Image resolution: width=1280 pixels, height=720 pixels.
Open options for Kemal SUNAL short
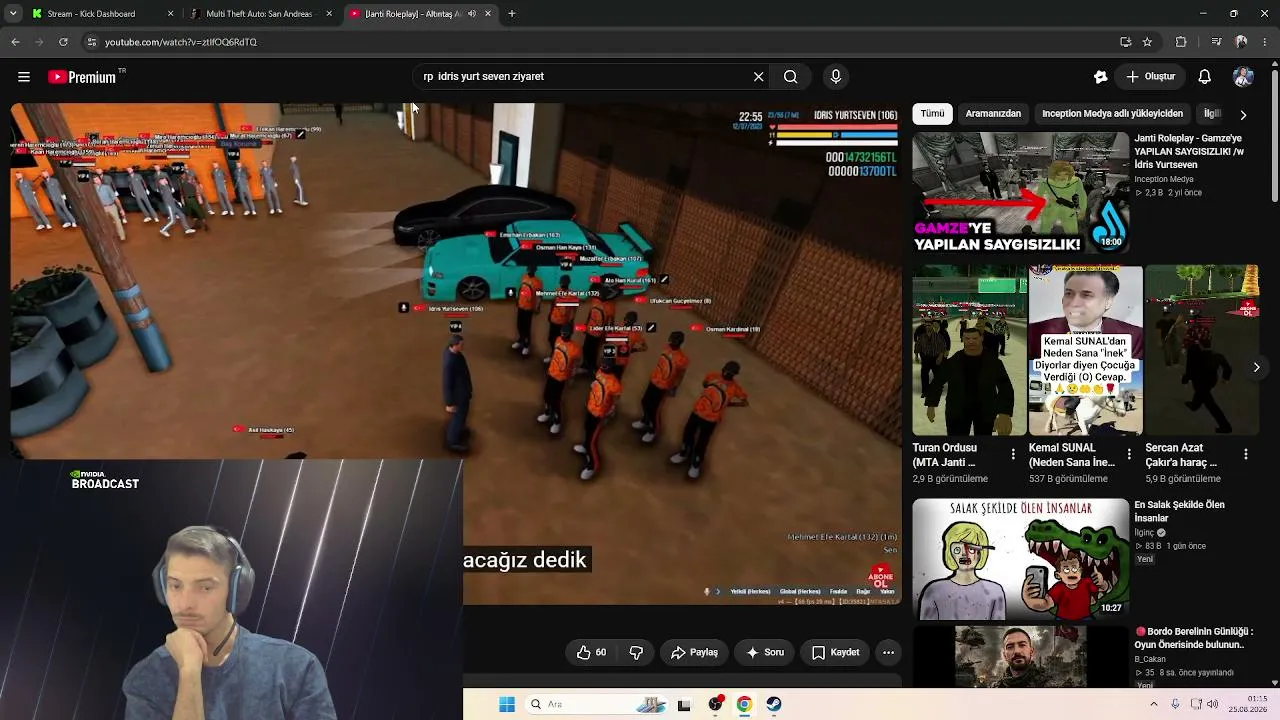click(x=1129, y=454)
